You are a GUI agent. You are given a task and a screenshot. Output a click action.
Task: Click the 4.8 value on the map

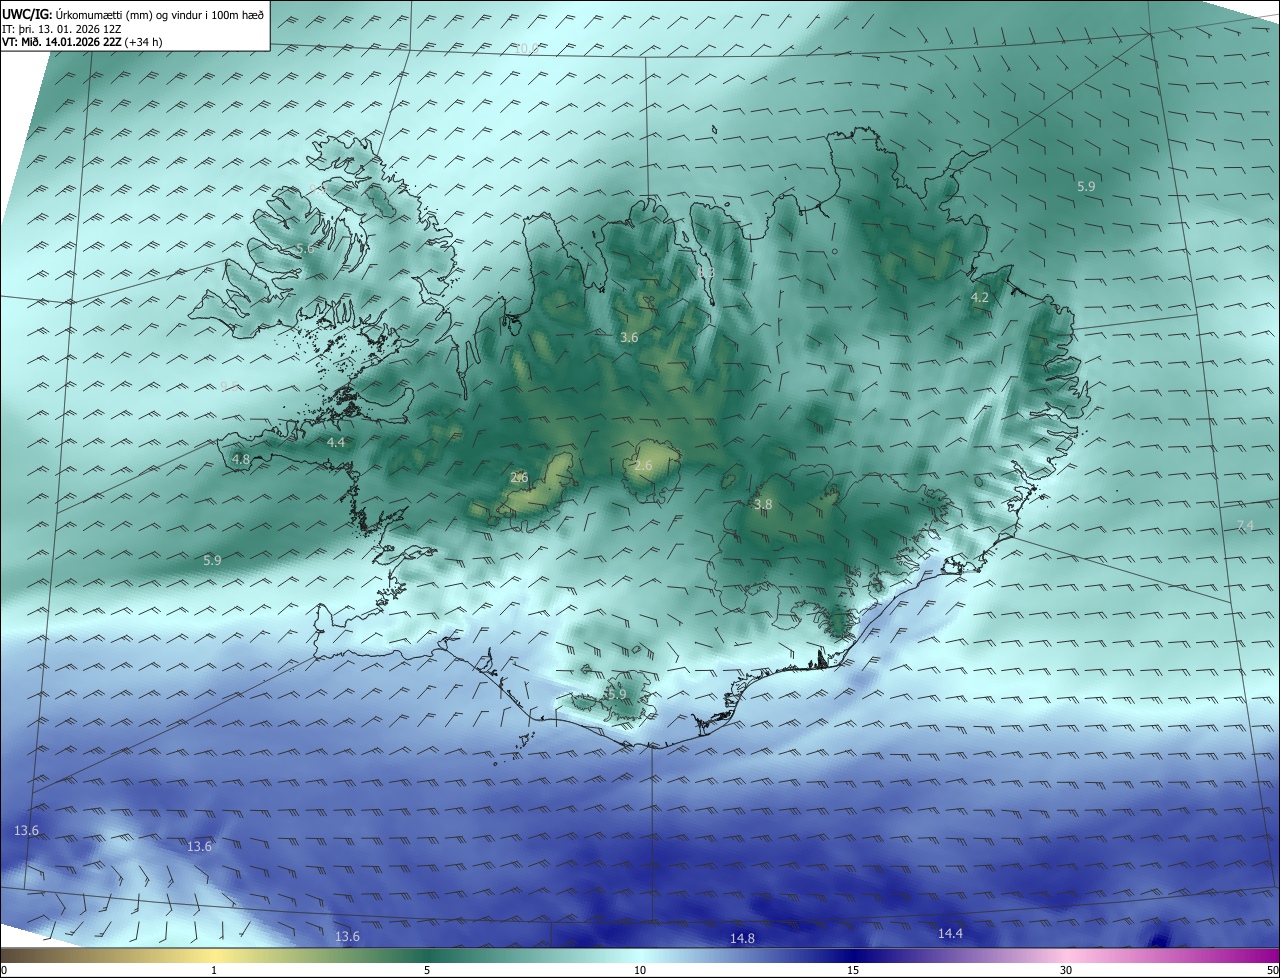coord(241,460)
